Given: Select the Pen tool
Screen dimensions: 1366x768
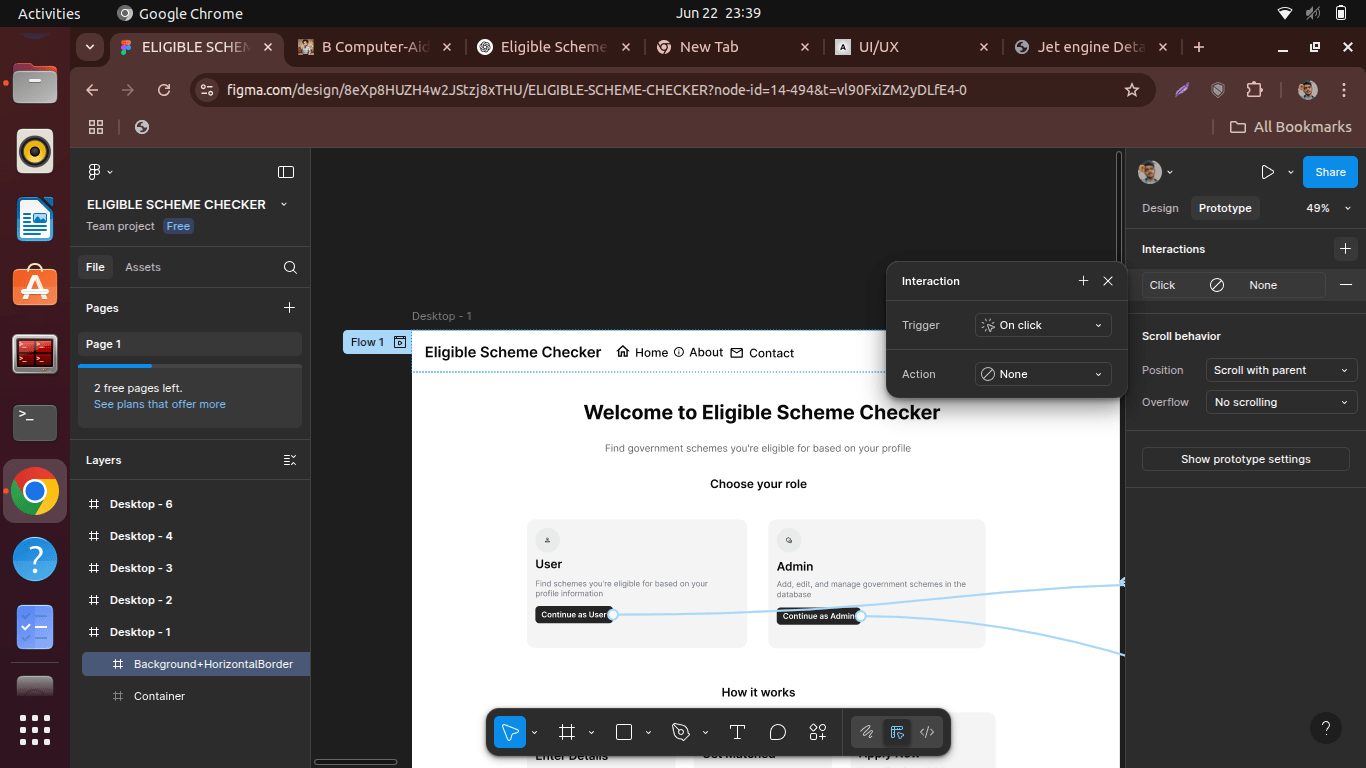Looking at the screenshot, I should click(681, 732).
